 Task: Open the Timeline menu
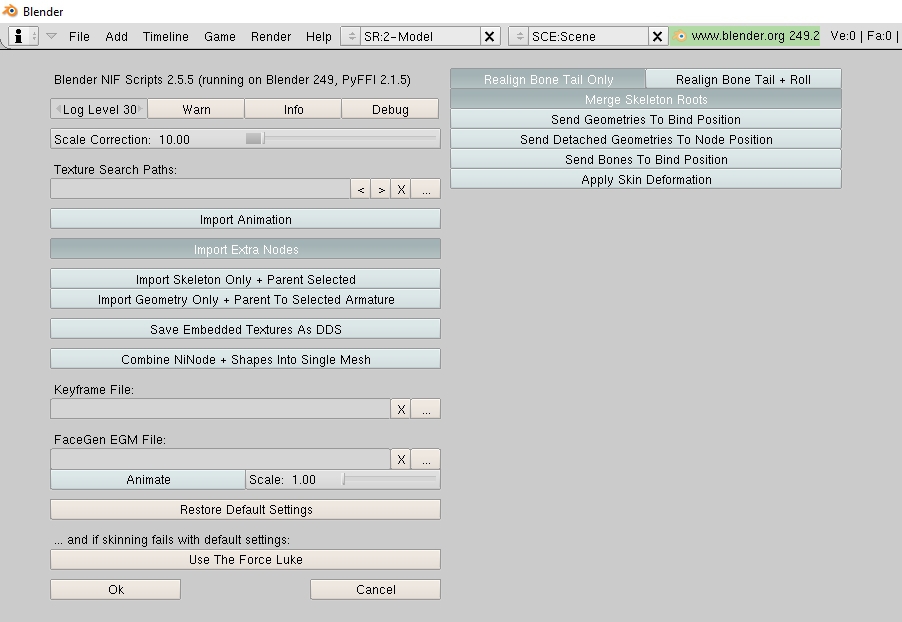[x=165, y=36]
